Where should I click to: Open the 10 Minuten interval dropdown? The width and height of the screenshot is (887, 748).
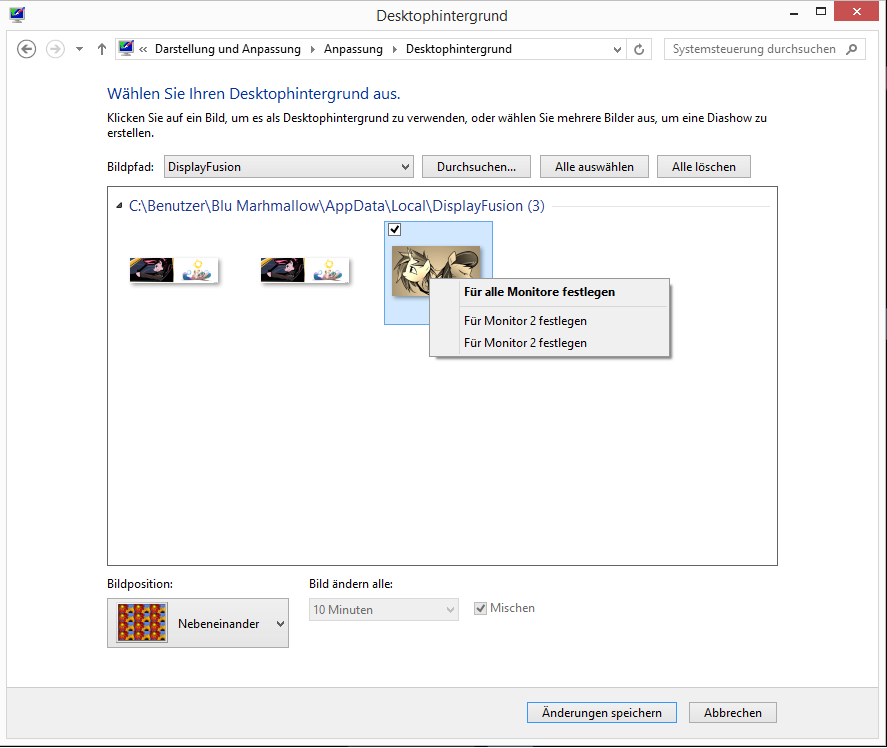(x=384, y=609)
